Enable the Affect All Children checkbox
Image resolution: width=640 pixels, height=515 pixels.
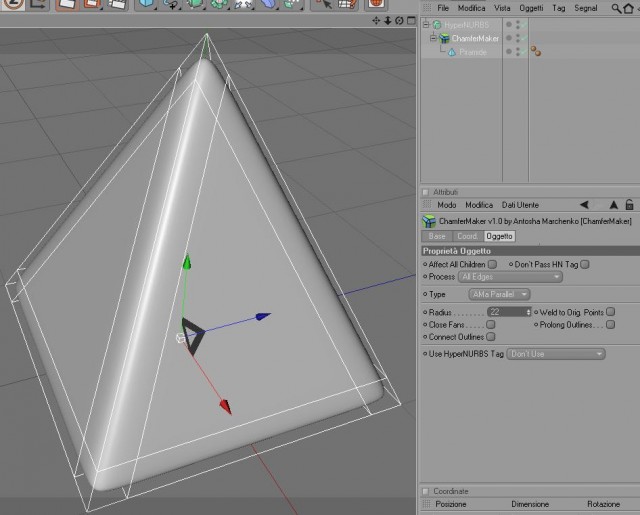tap(493, 264)
